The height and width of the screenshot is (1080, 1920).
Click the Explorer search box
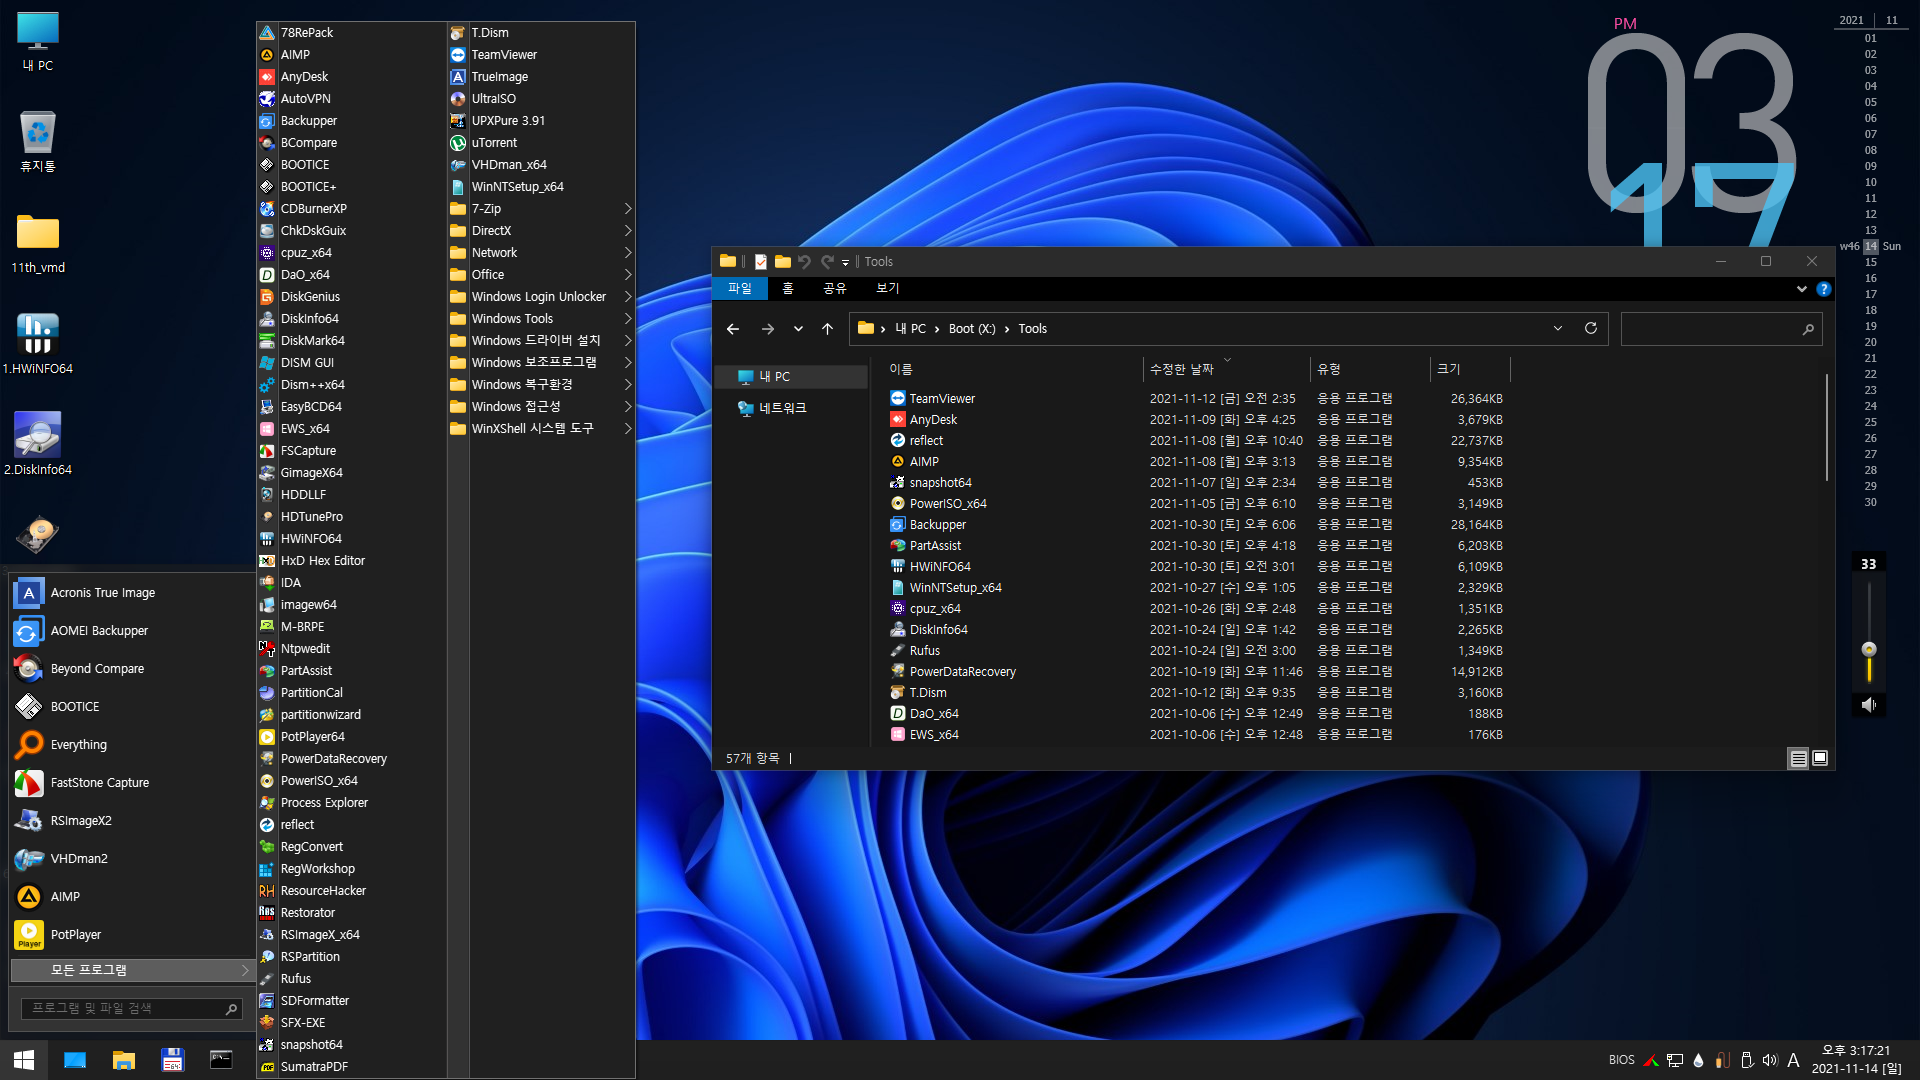[1721, 329]
